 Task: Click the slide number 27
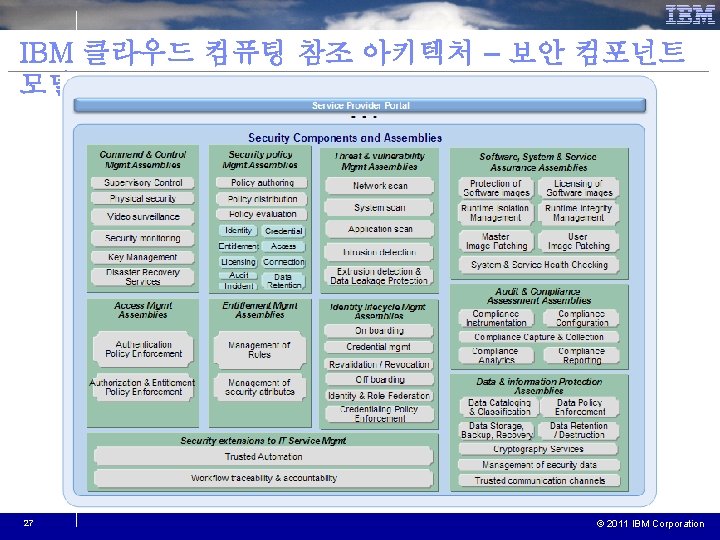tap(28, 523)
